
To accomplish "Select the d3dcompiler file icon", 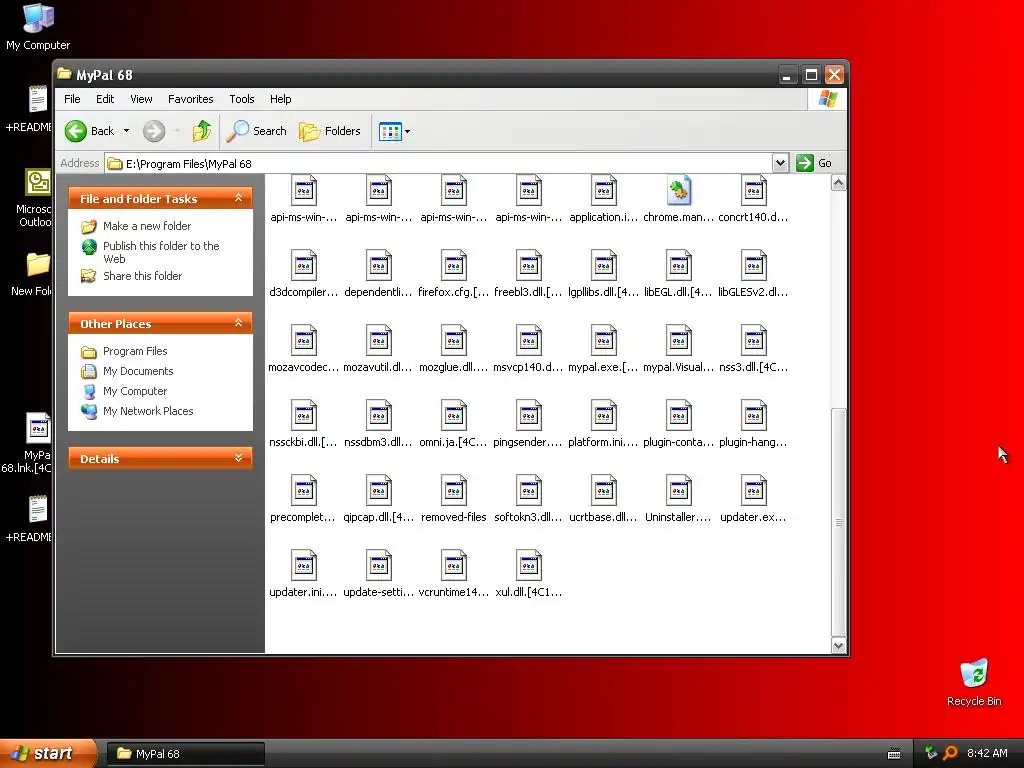I will click(x=304, y=266).
